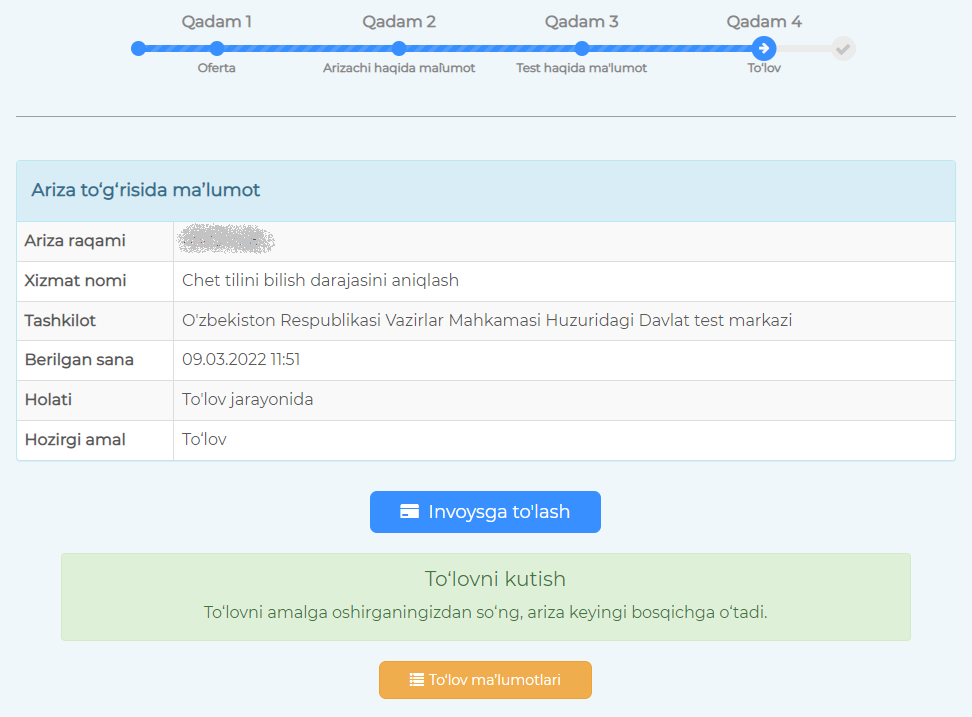This screenshot has width=972, height=717.
Task: Click the To'lov step label under Qadam 4
Action: pyautogui.click(x=764, y=68)
